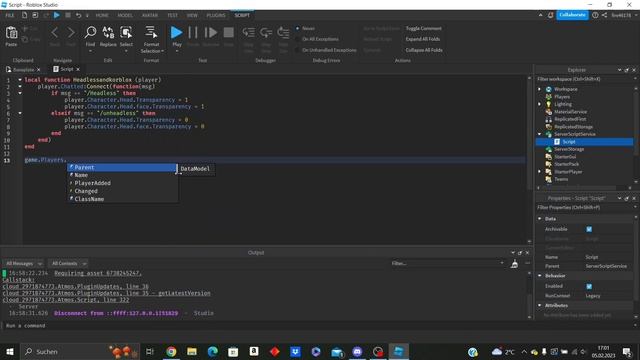
Task: Click the notifications bell icon
Action: (550, 15)
